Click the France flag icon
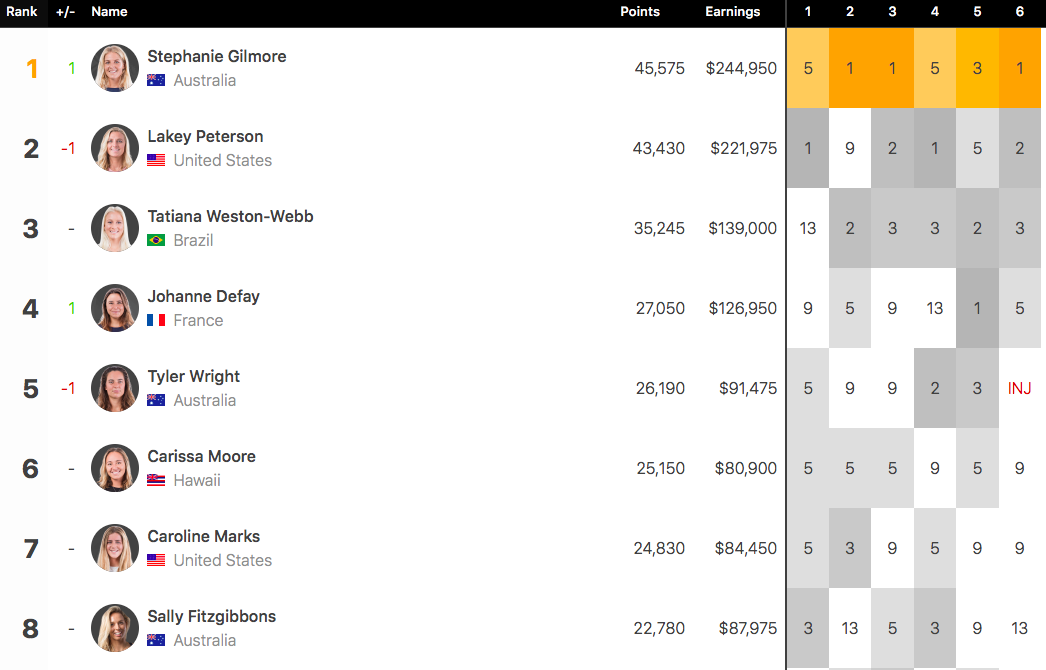 pyautogui.click(x=156, y=320)
